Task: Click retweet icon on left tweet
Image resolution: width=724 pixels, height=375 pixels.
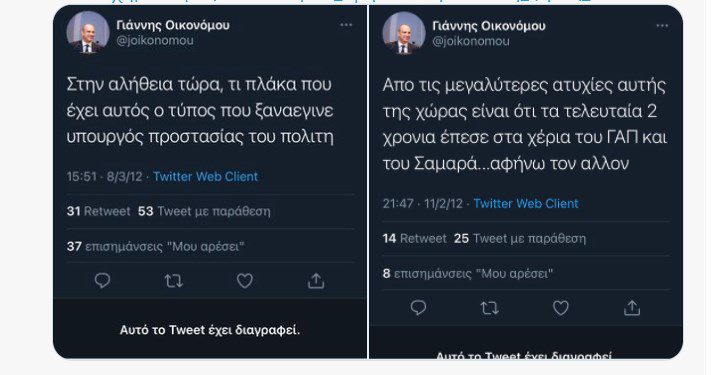Action: [x=174, y=281]
